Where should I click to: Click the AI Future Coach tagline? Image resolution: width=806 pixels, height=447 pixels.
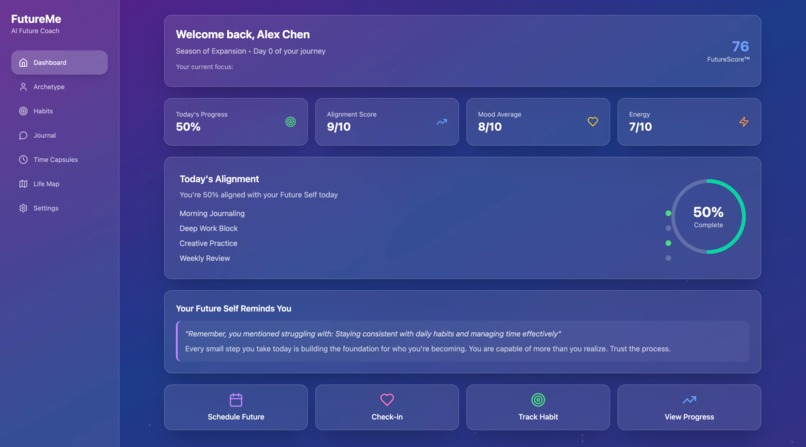[35, 31]
